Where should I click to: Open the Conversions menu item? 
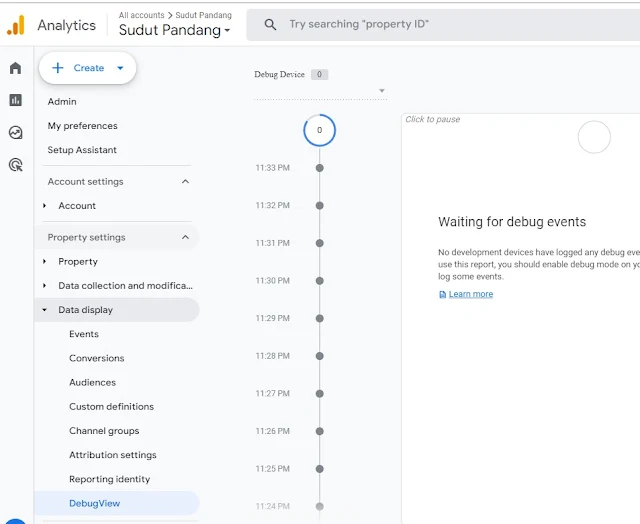pos(97,358)
